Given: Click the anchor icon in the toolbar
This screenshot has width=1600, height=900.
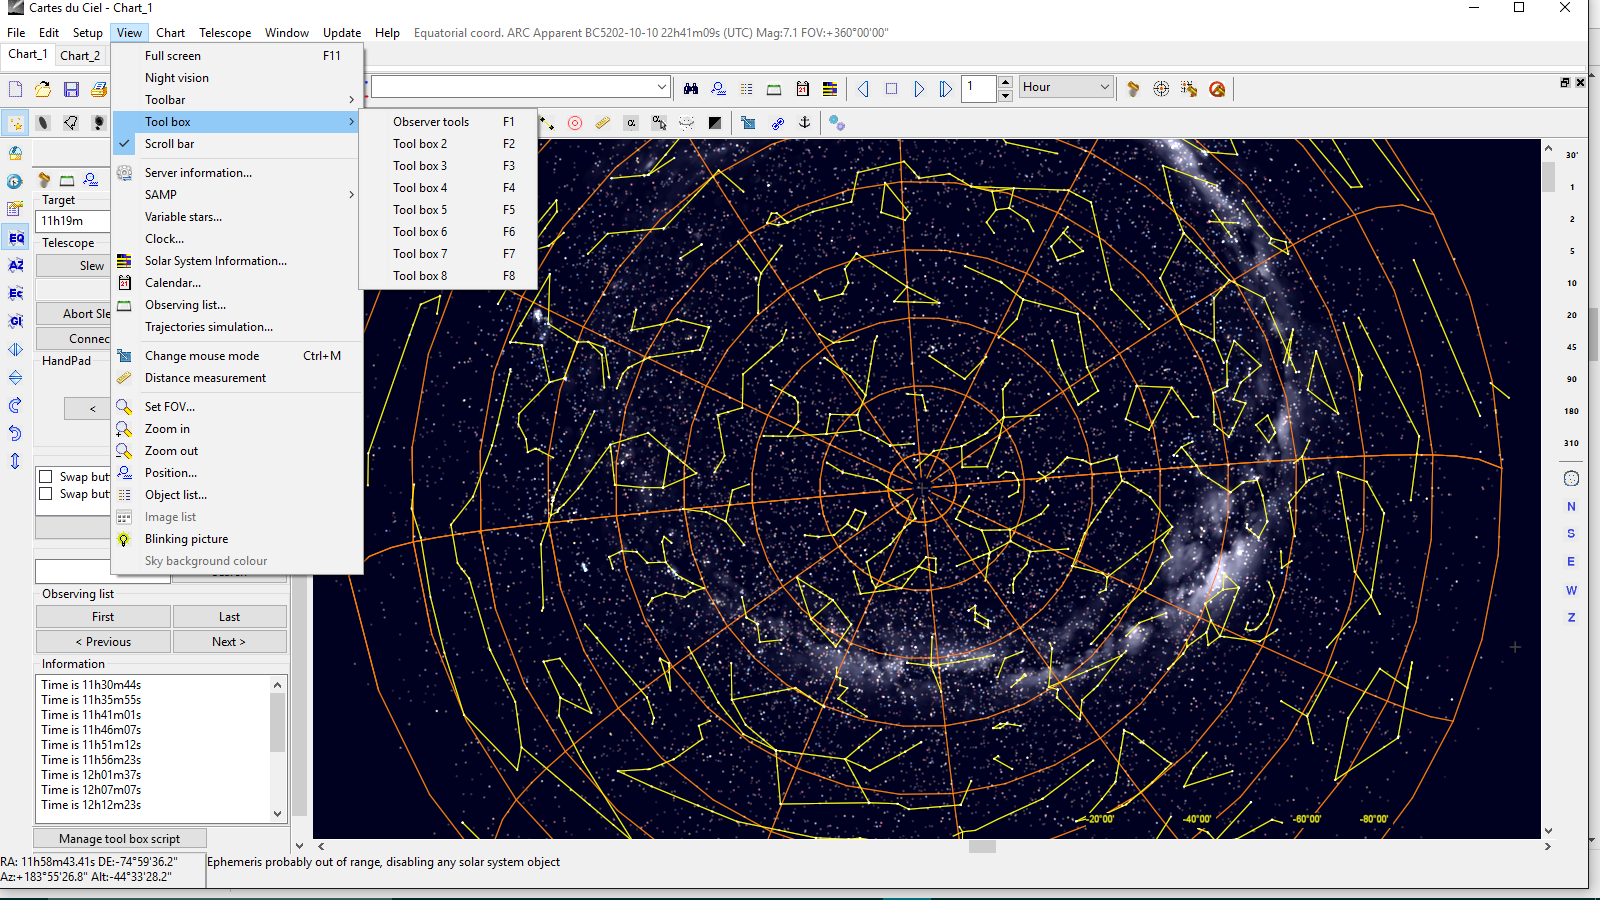Looking at the screenshot, I should [804, 123].
